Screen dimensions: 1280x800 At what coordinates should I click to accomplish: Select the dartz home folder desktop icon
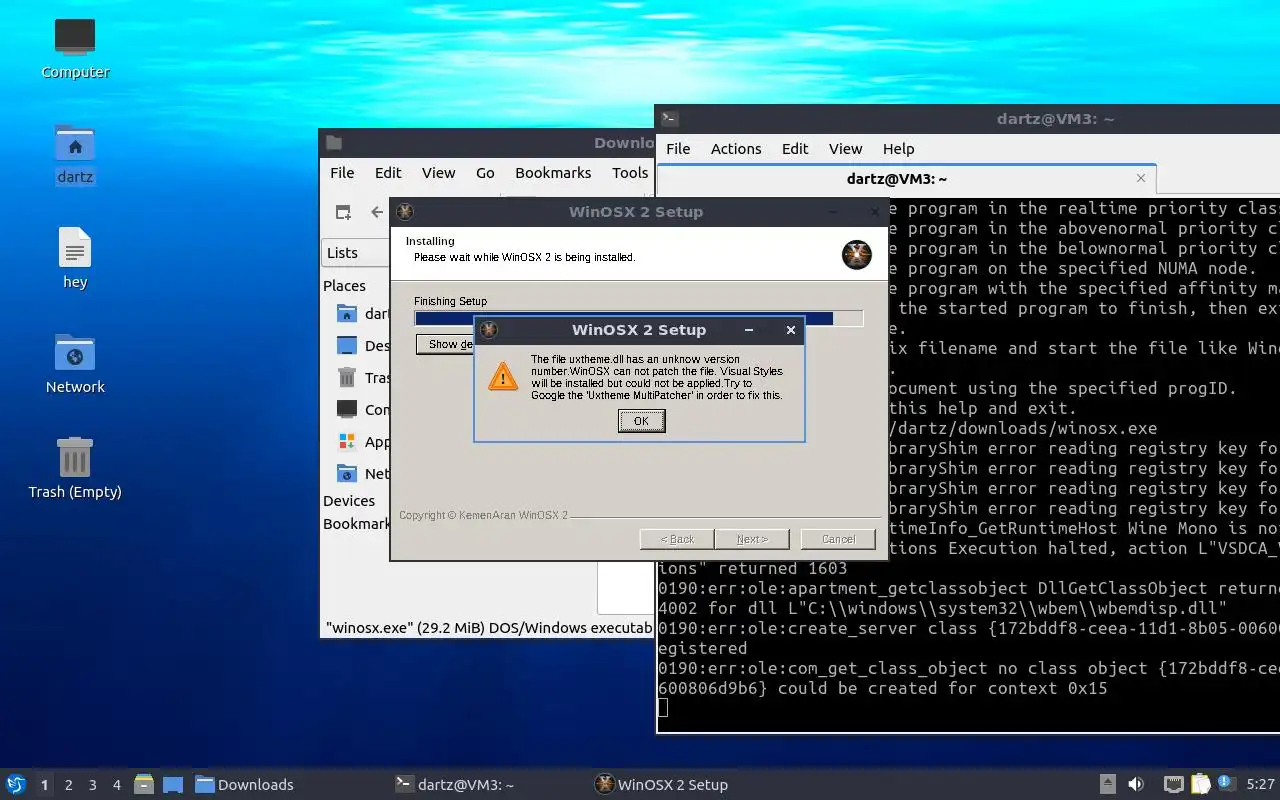(75, 144)
